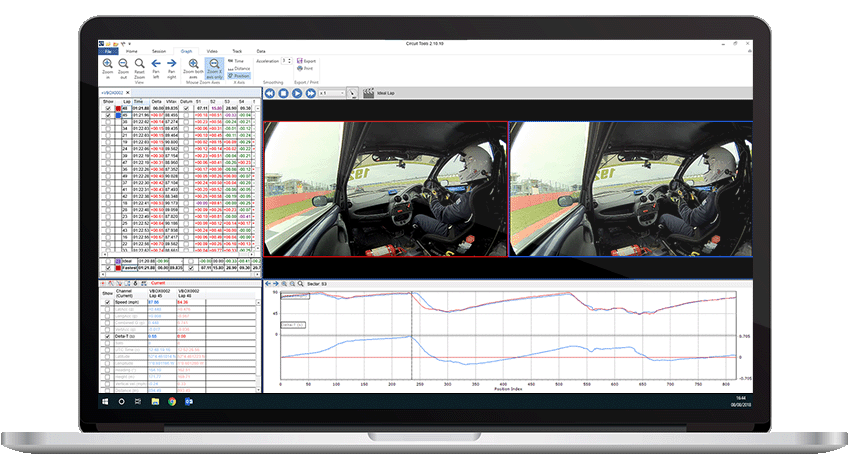Stop video playback

point(283,93)
